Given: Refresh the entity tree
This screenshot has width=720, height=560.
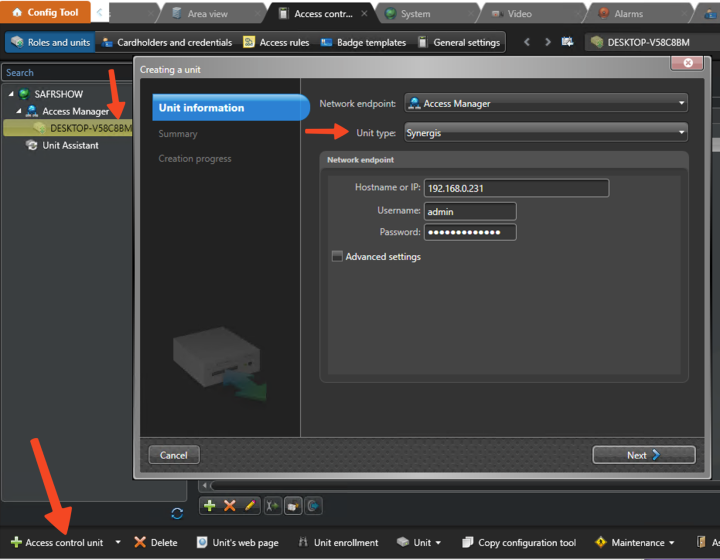Looking at the screenshot, I should pyautogui.click(x=177, y=514).
